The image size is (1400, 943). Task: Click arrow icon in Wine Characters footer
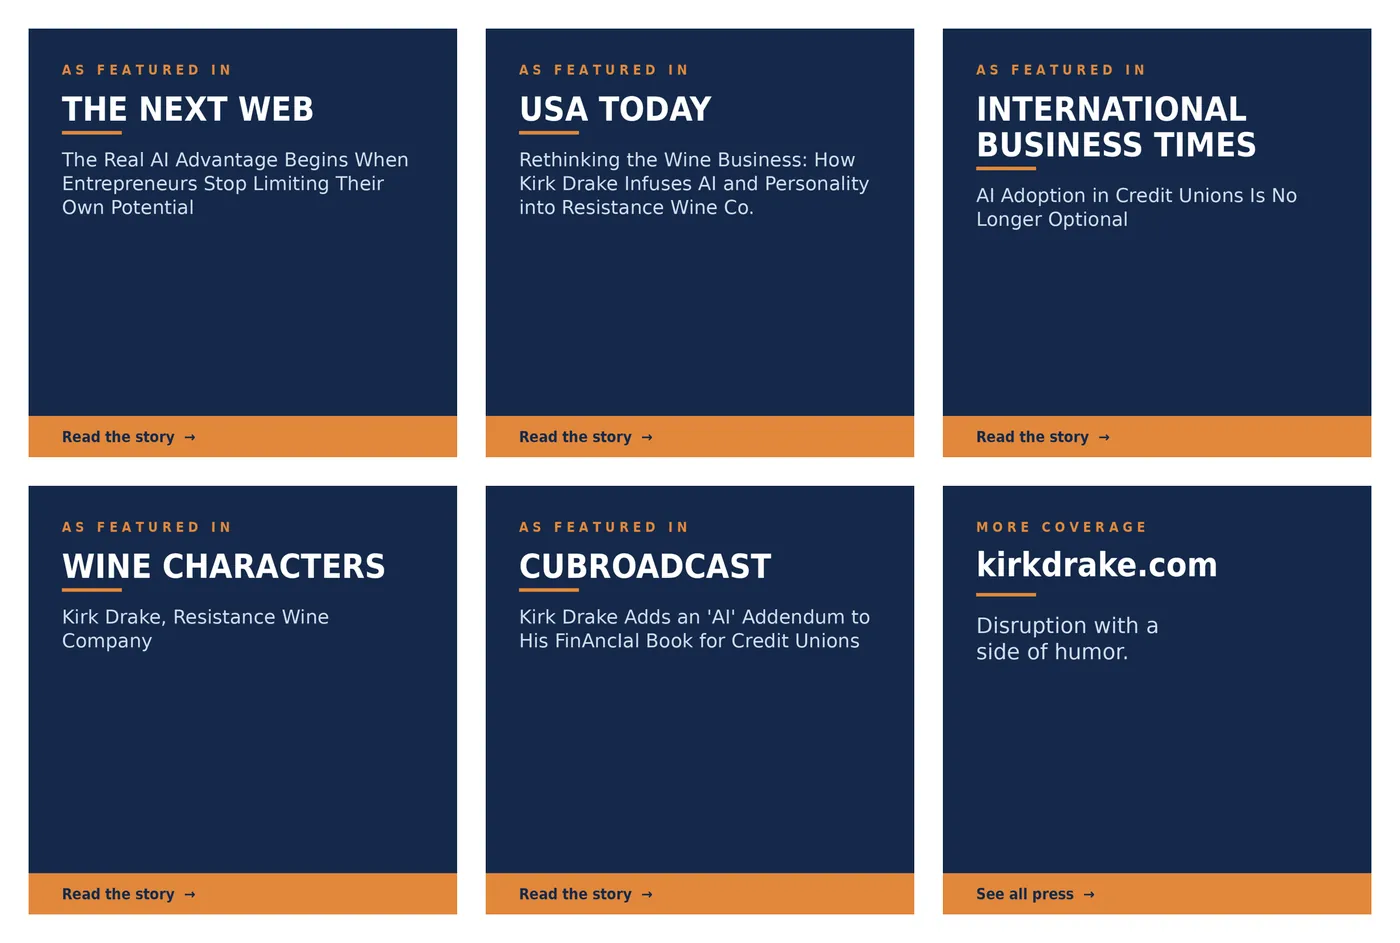click(x=190, y=895)
